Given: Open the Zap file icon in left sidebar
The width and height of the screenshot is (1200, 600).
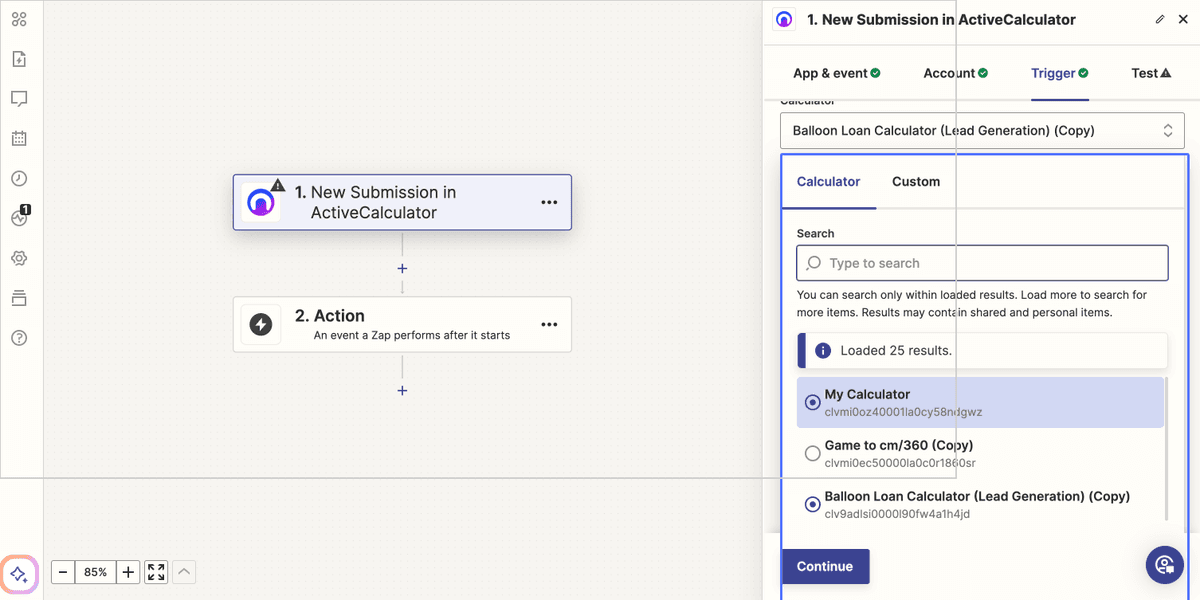Looking at the screenshot, I should (x=19, y=59).
